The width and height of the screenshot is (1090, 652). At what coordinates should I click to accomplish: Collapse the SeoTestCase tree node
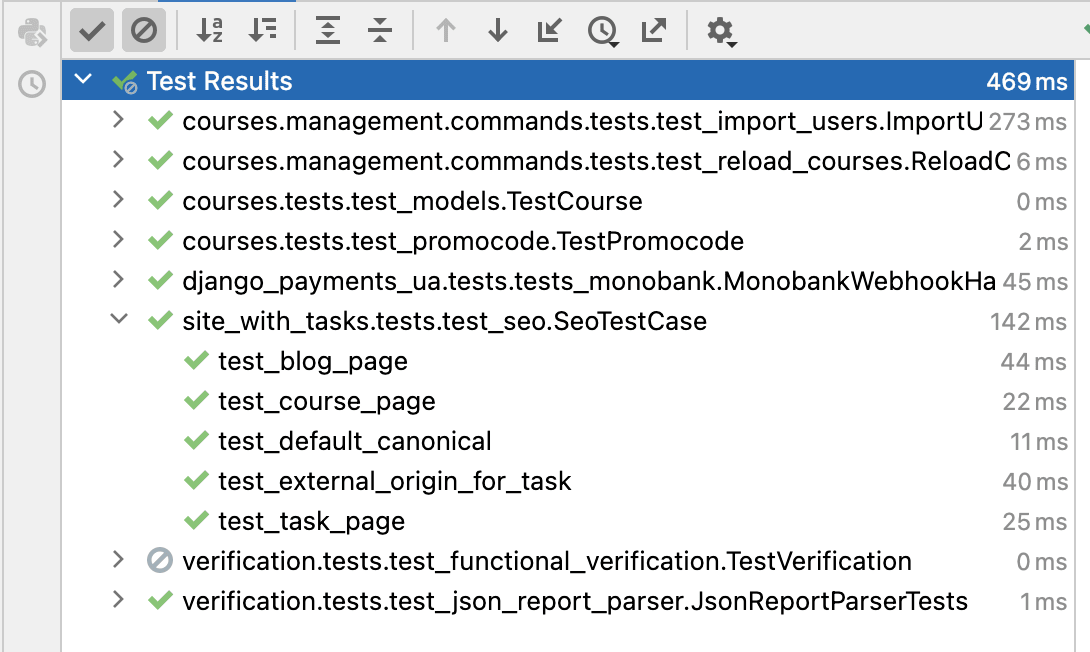point(118,320)
